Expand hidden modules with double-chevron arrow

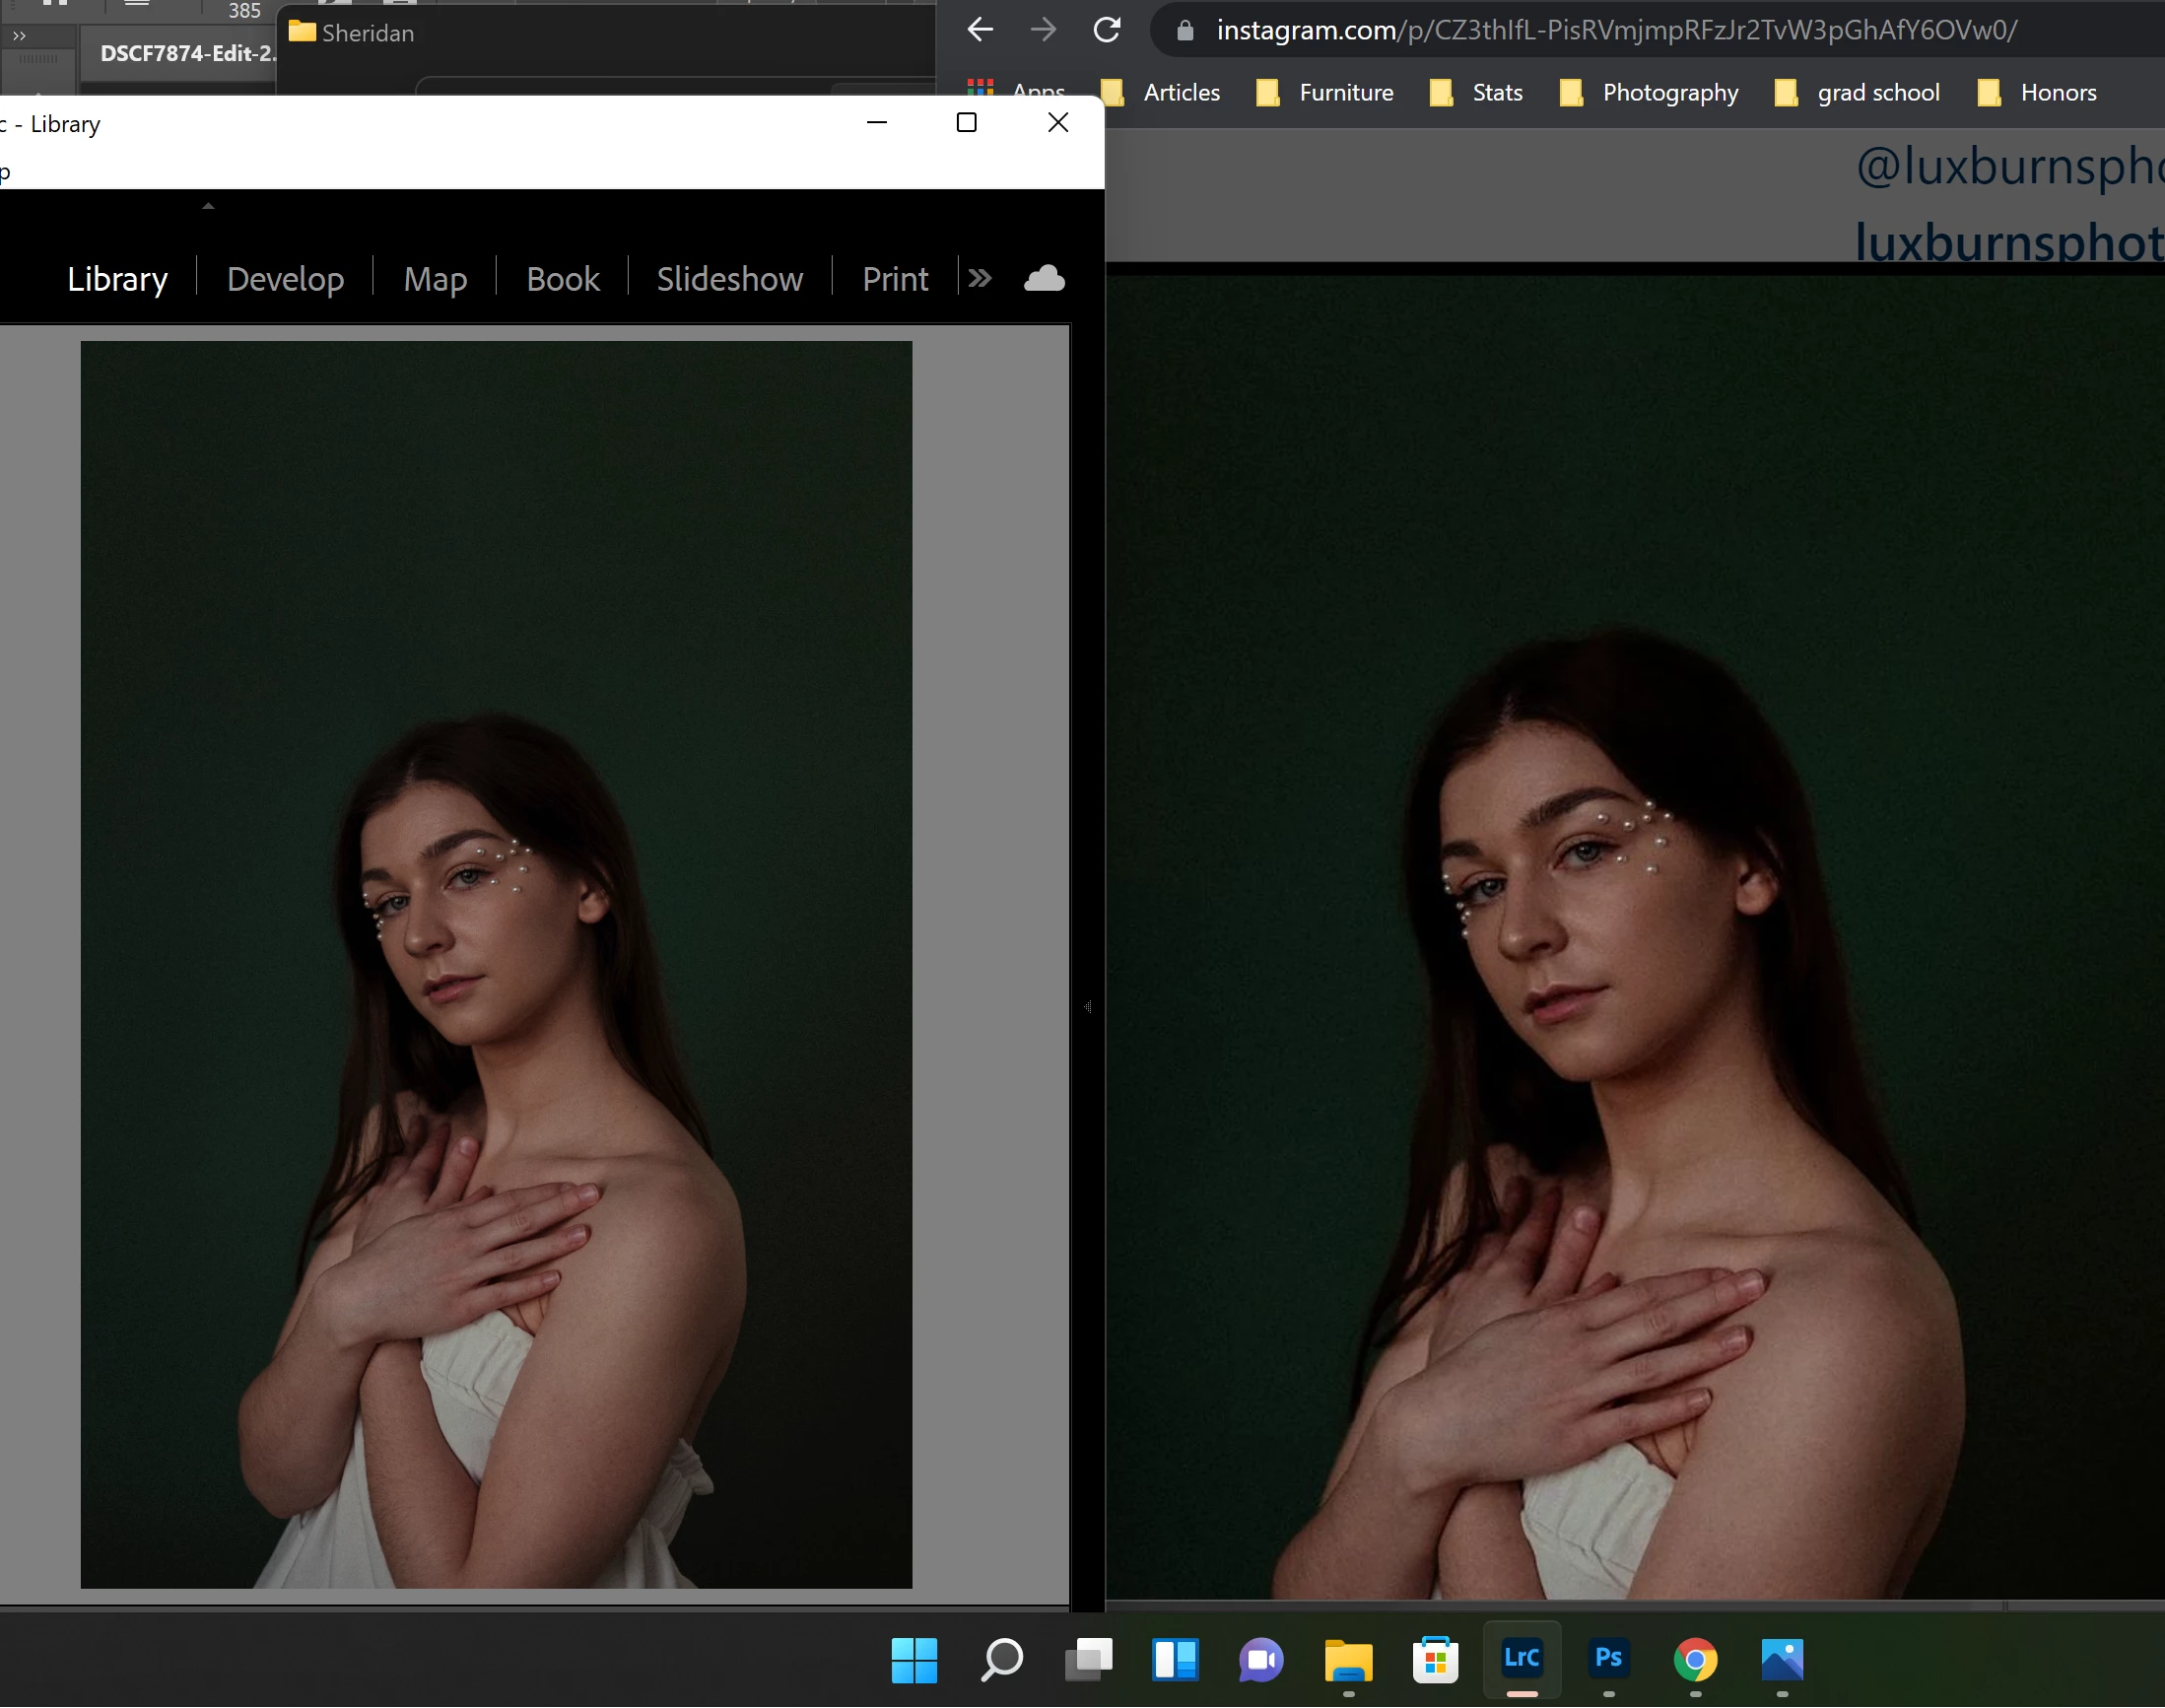980,278
